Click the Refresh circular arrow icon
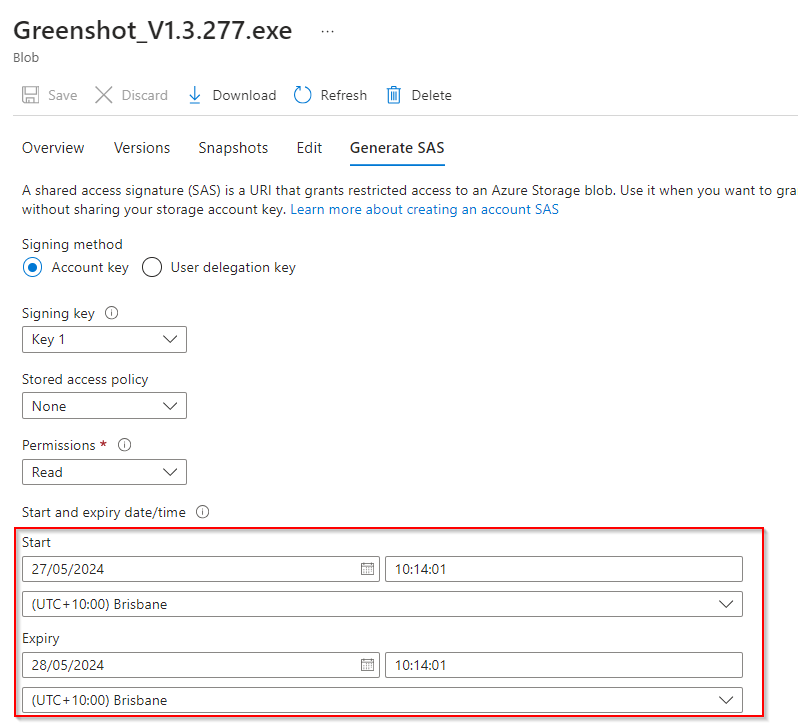 [x=303, y=95]
